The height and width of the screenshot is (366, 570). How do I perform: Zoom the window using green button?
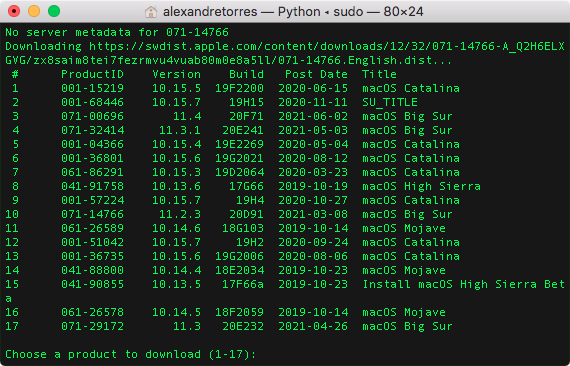point(54,11)
